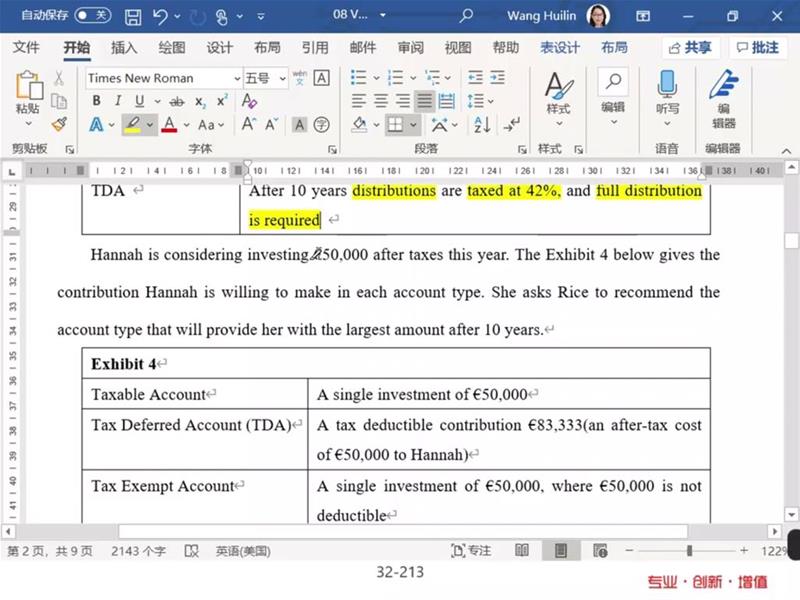Expand the font color dropdown arrow
Viewport: 800px width, 600px height.
click(x=187, y=125)
